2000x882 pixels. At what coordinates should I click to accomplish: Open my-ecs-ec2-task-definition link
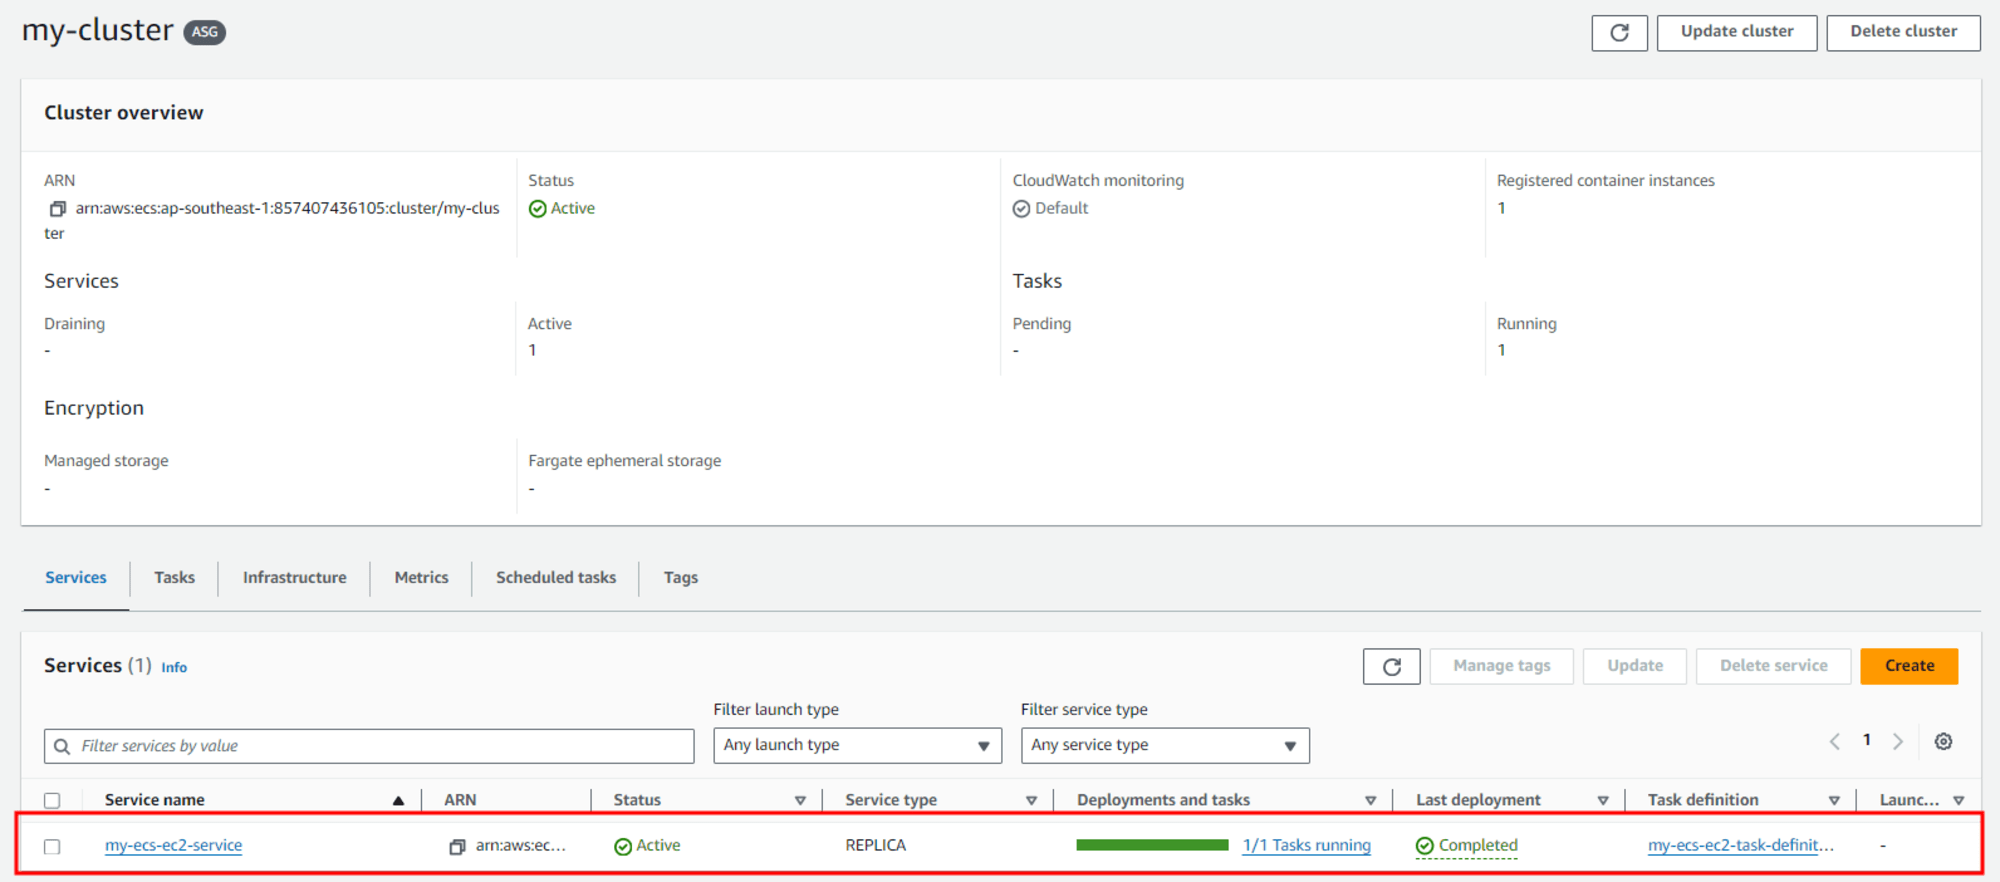pyautogui.click(x=1741, y=846)
